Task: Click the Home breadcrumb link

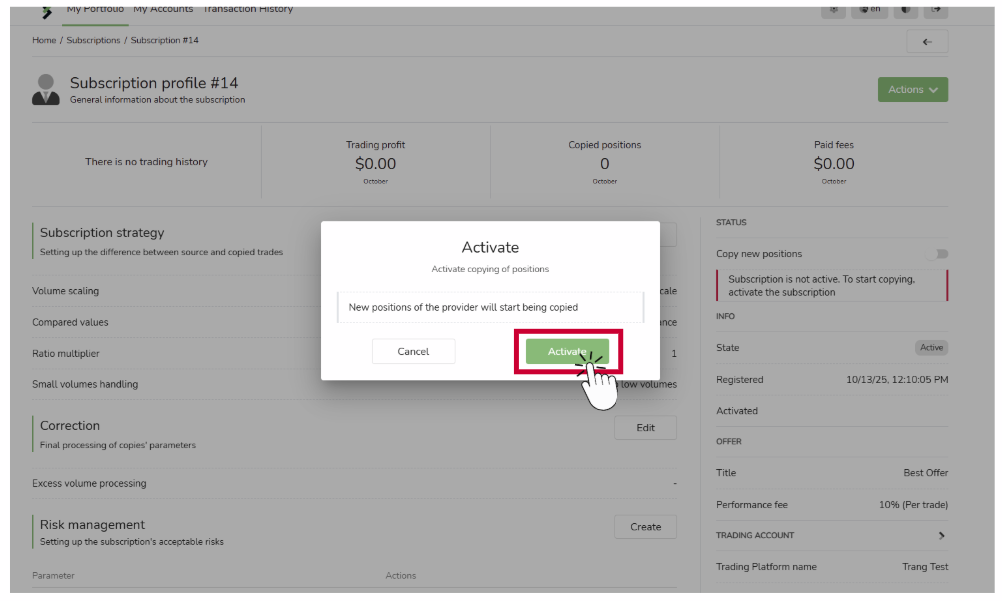Action: pyautogui.click(x=44, y=41)
